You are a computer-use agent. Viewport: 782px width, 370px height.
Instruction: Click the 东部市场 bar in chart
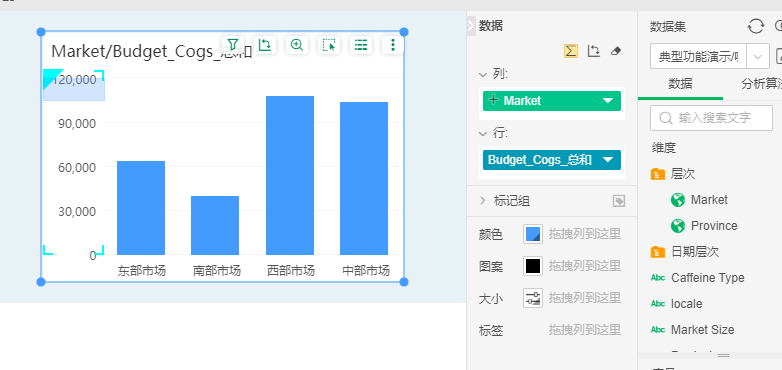141,208
